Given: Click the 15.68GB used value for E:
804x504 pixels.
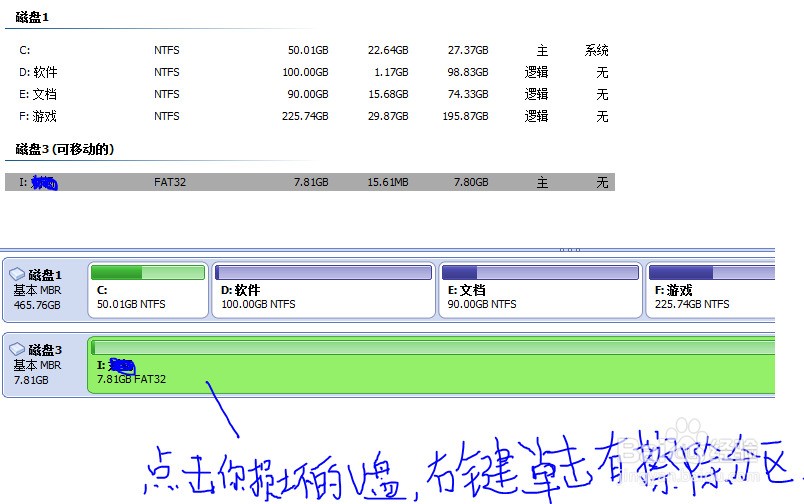Looking at the screenshot, I should (x=388, y=94).
